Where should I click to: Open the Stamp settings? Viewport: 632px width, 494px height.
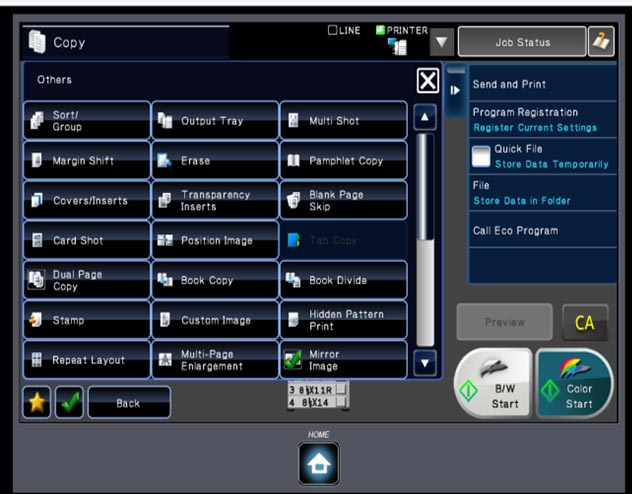87,320
